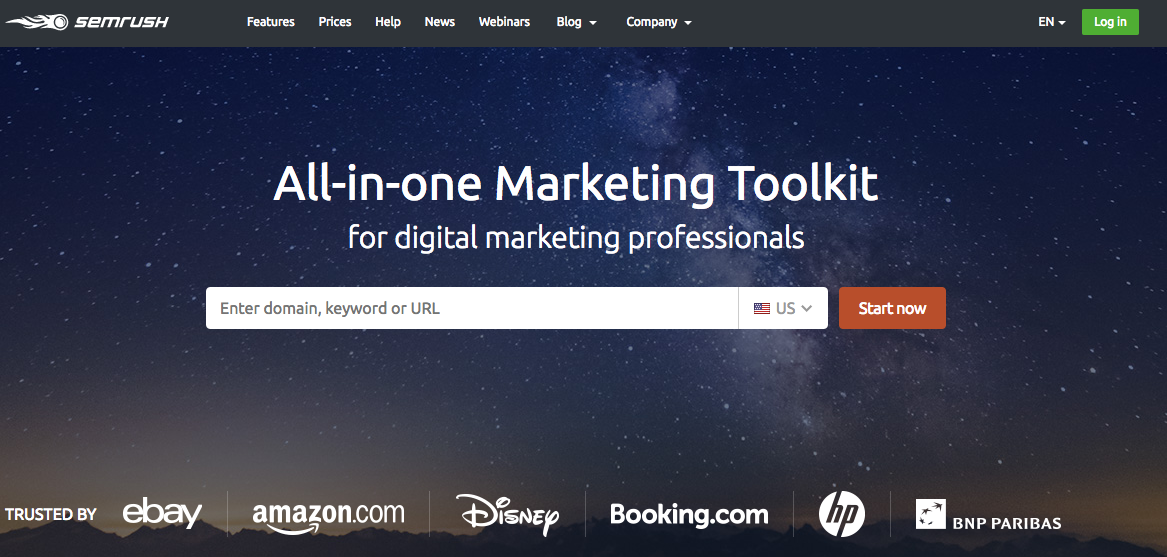Expand the Company menu
The width and height of the screenshot is (1167, 557).
click(659, 22)
